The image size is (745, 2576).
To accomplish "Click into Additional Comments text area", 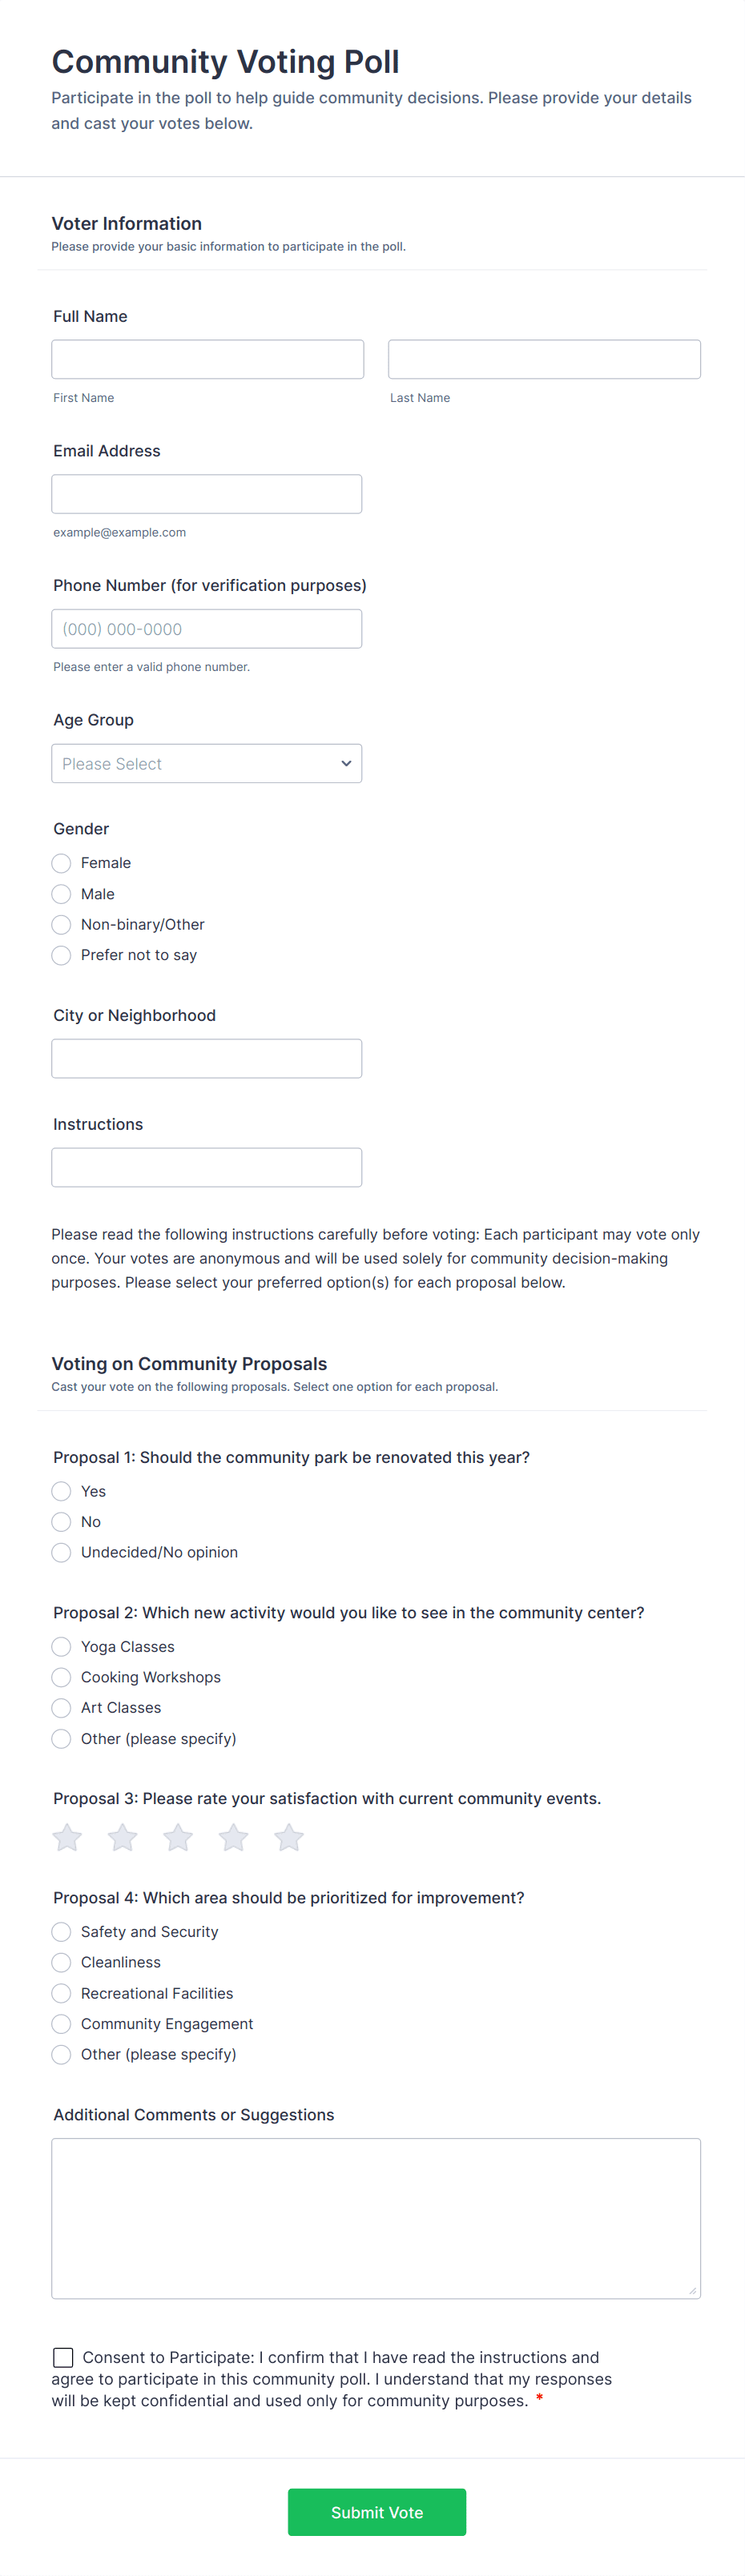I will [x=375, y=2217].
